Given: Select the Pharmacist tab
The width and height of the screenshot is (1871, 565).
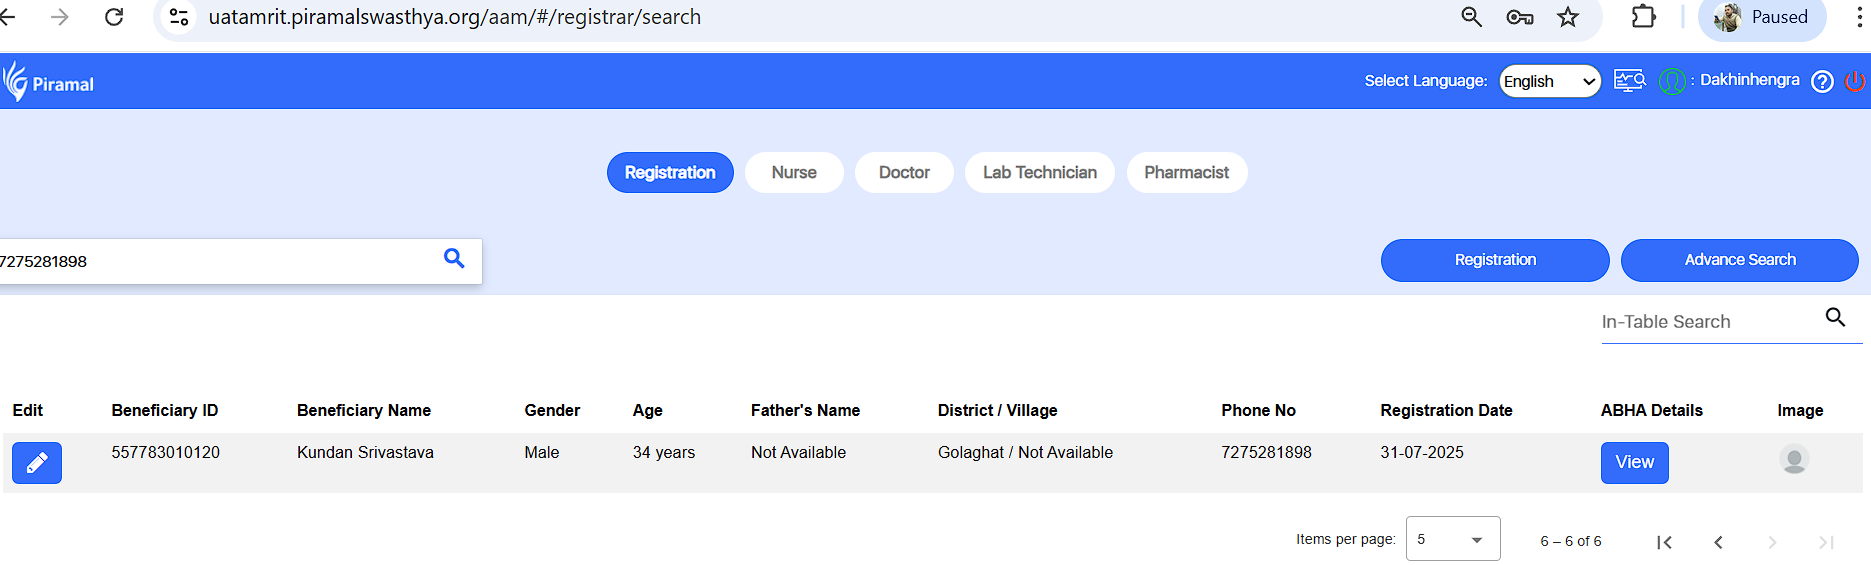Looking at the screenshot, I should [x=1186, y=173].
